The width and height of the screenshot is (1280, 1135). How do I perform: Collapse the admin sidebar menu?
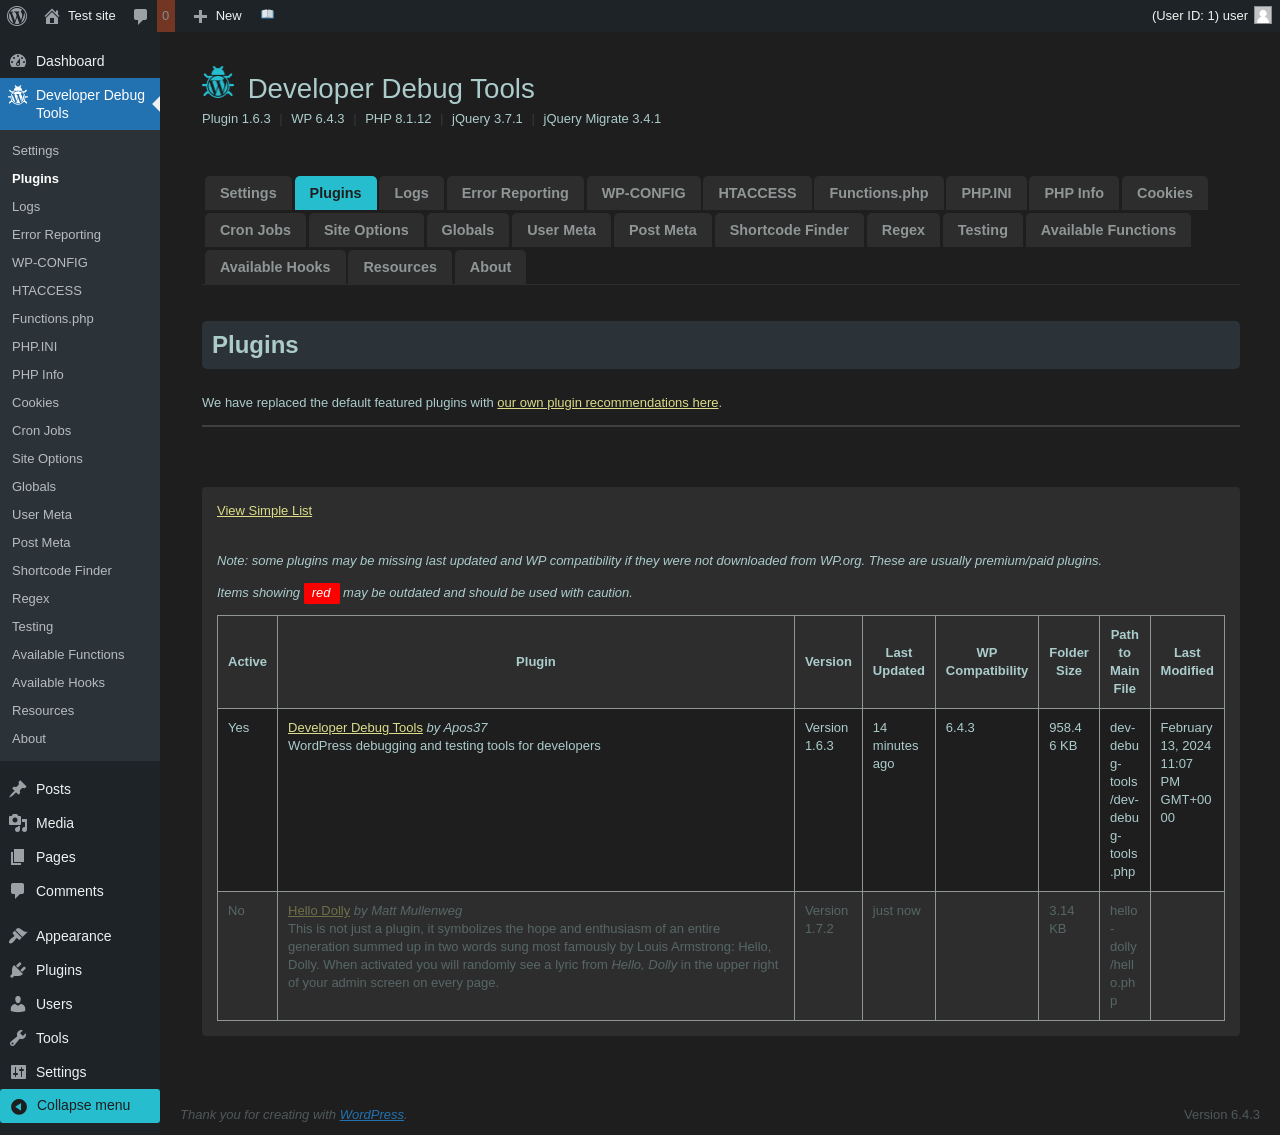[83, 1105]
